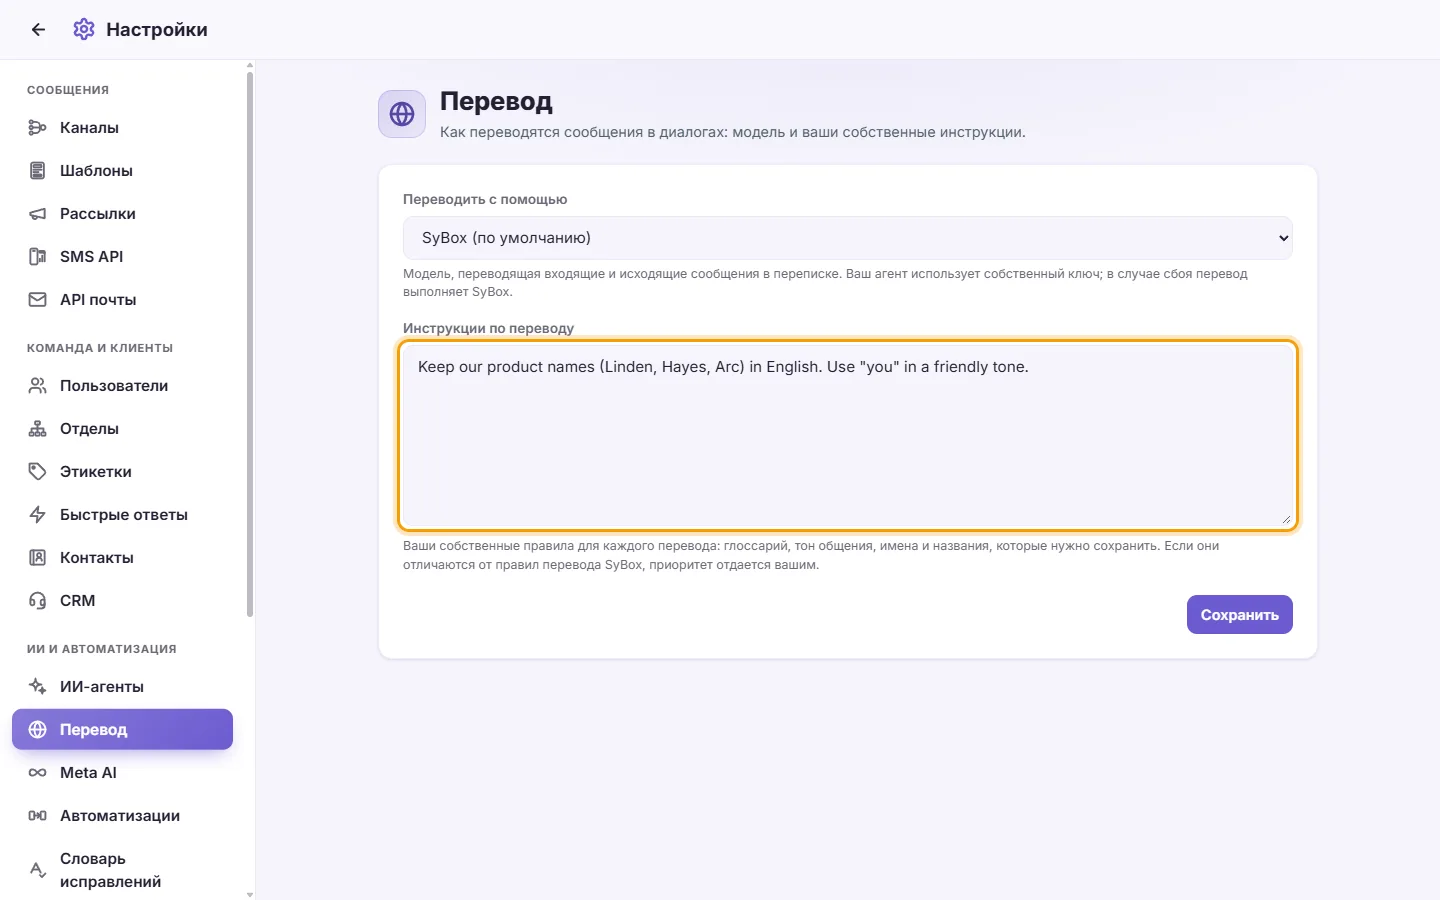Viewport: 1440px width, 900px height.
Task: Click the Отделы org-chart icon
Action: click(38, 429)
